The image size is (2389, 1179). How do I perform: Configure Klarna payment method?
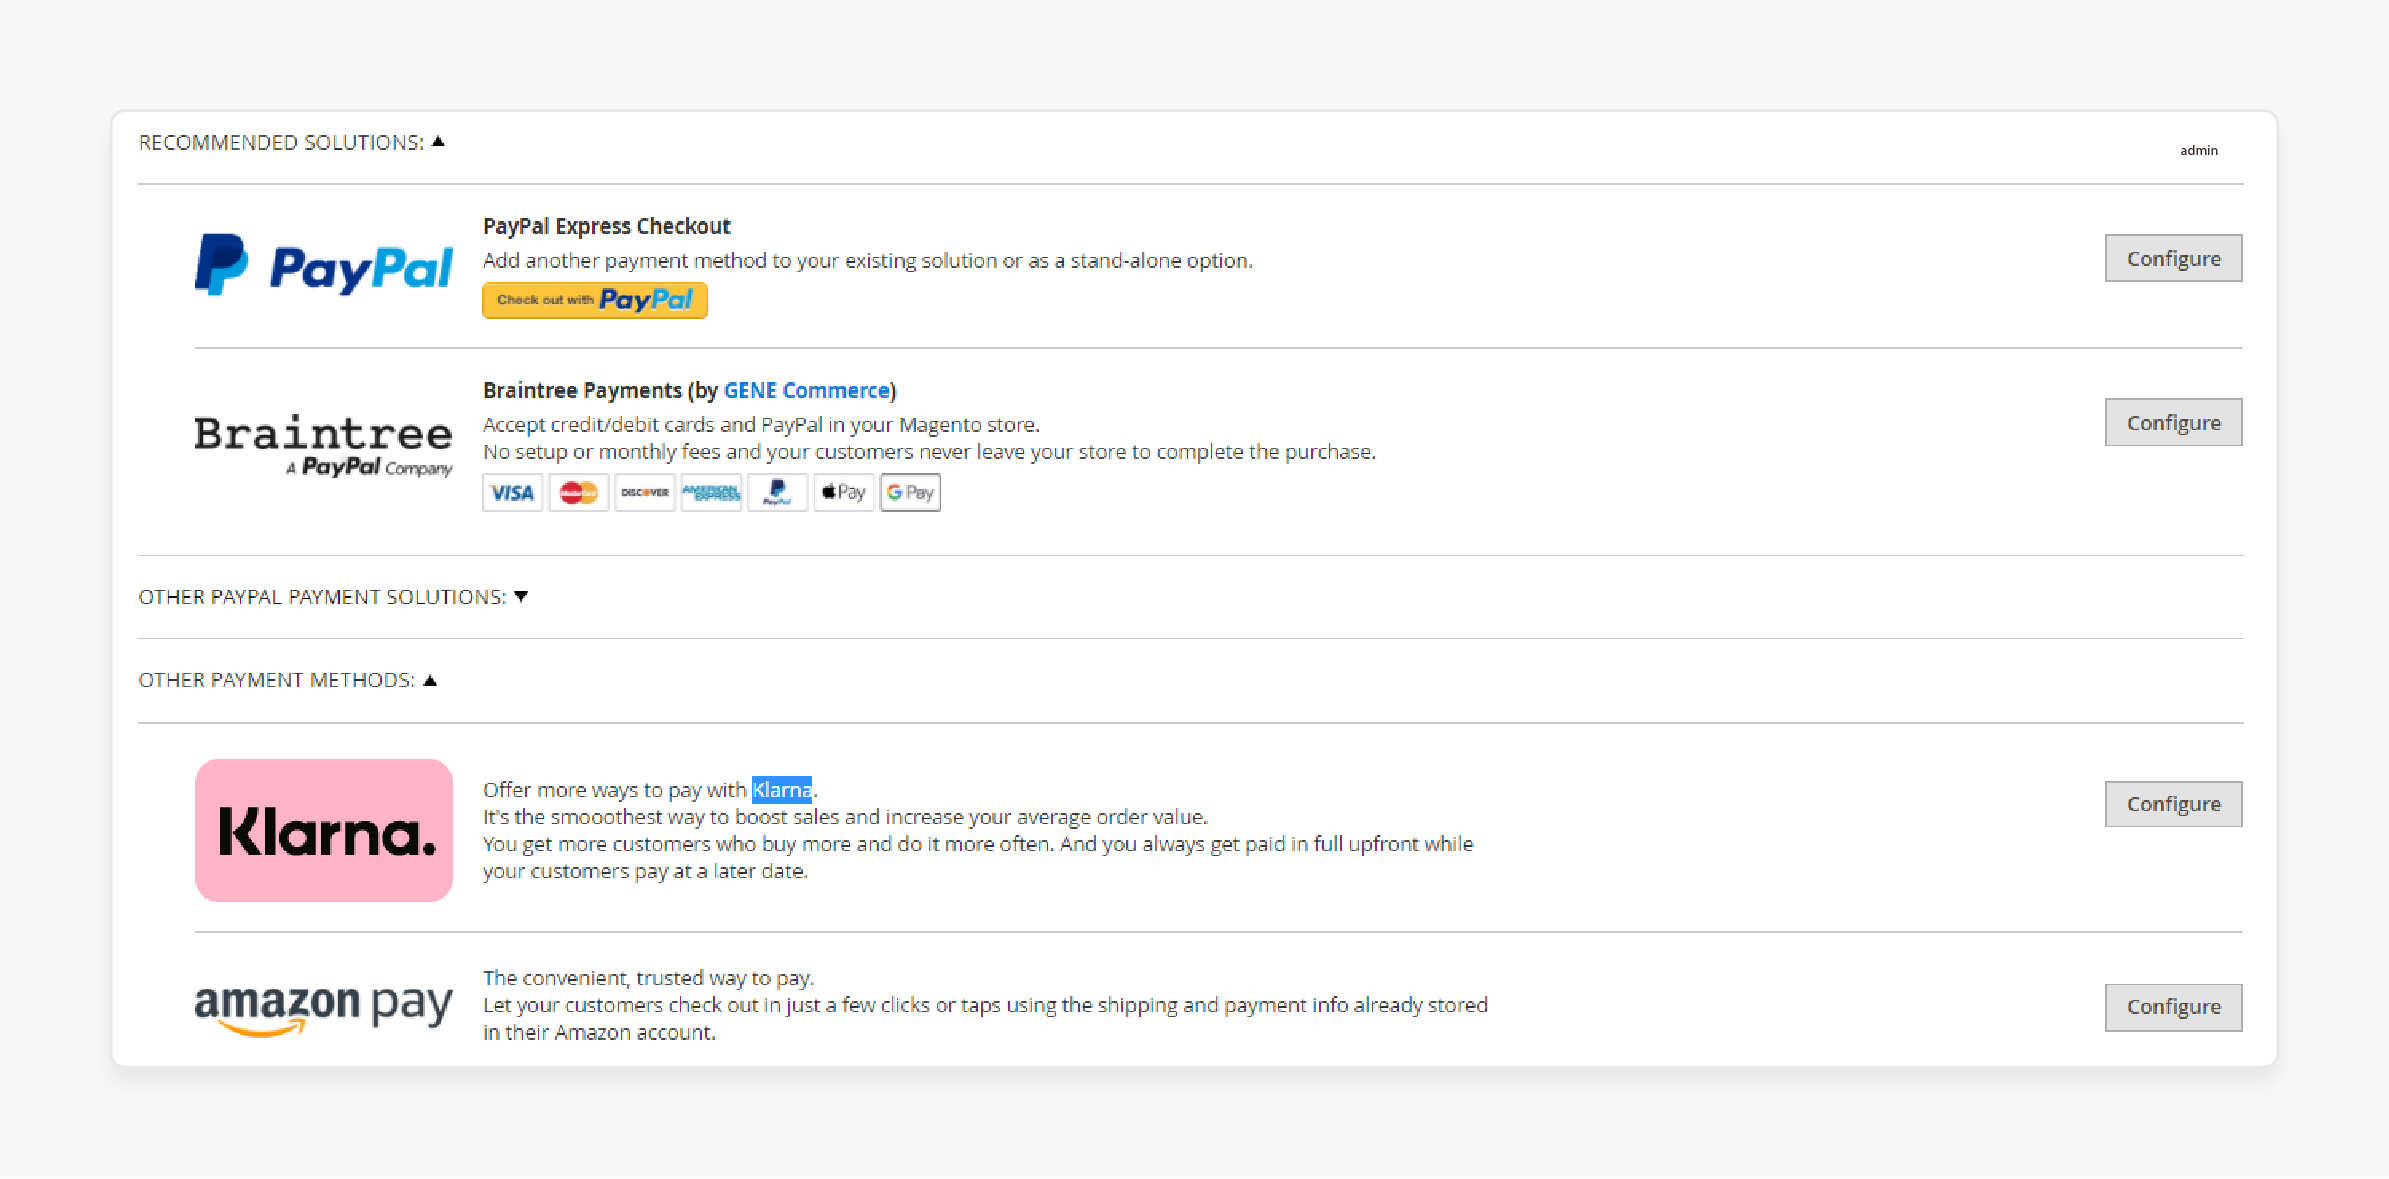point(2173,804)
